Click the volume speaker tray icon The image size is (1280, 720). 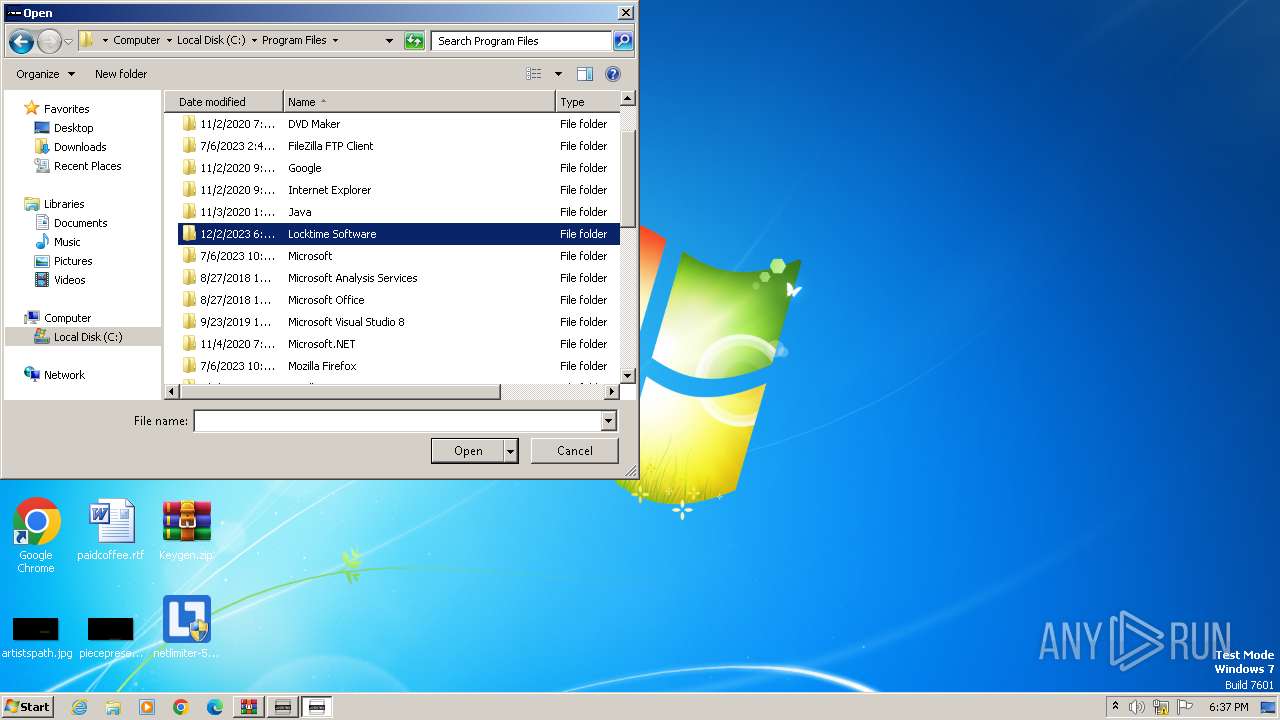[x=1137, y=707]
